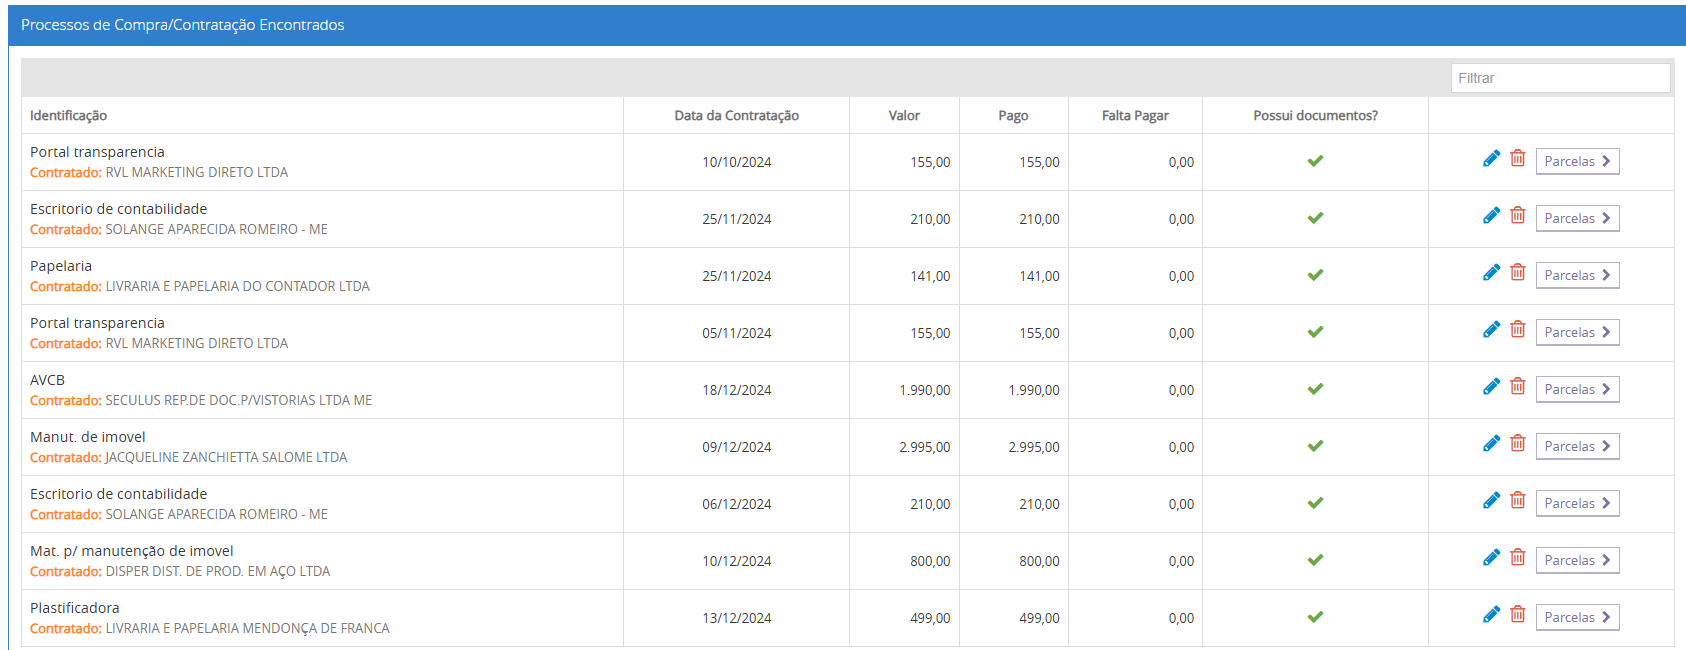Screen dimensions: 1686x650
Task: Click the Valor column header
Action: click(x=904, y=116)
